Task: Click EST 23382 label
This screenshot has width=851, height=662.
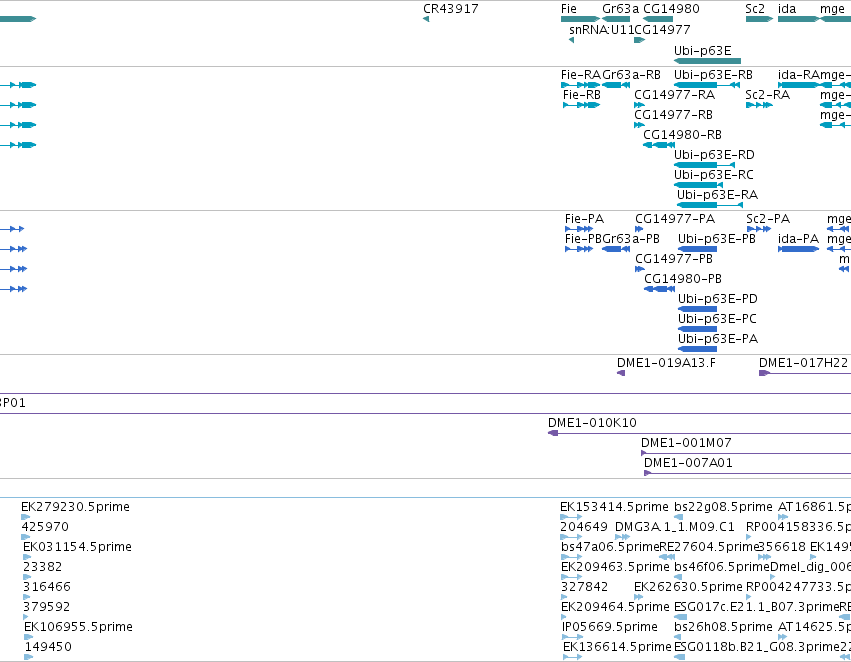Action: click(x=42, y=567)
